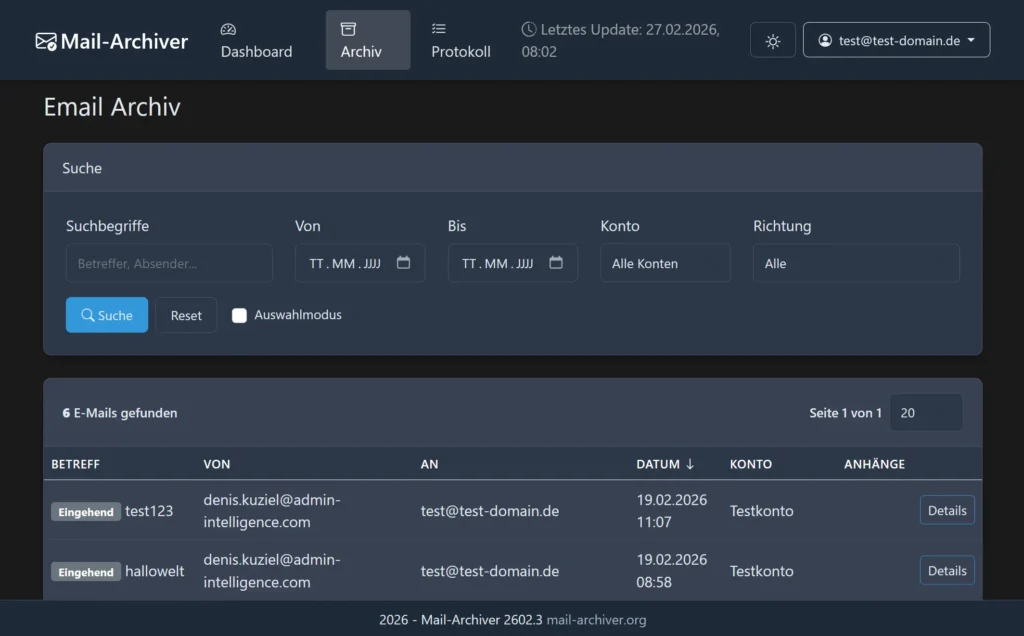Screen dimensions: 1024x636
Task: Click the clock icon beside Letztes Update
Action: (x=529, y=30)
